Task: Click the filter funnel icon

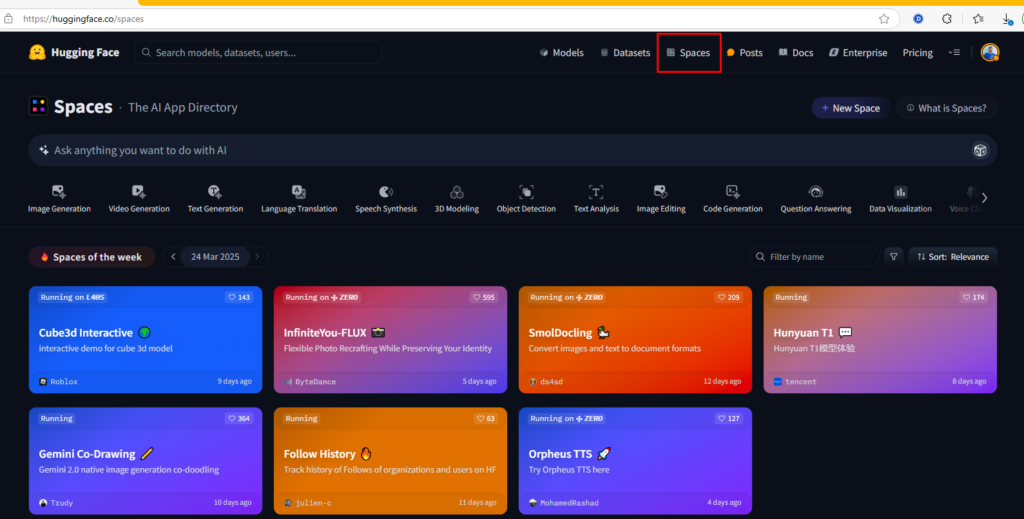Action: [894, 257]
